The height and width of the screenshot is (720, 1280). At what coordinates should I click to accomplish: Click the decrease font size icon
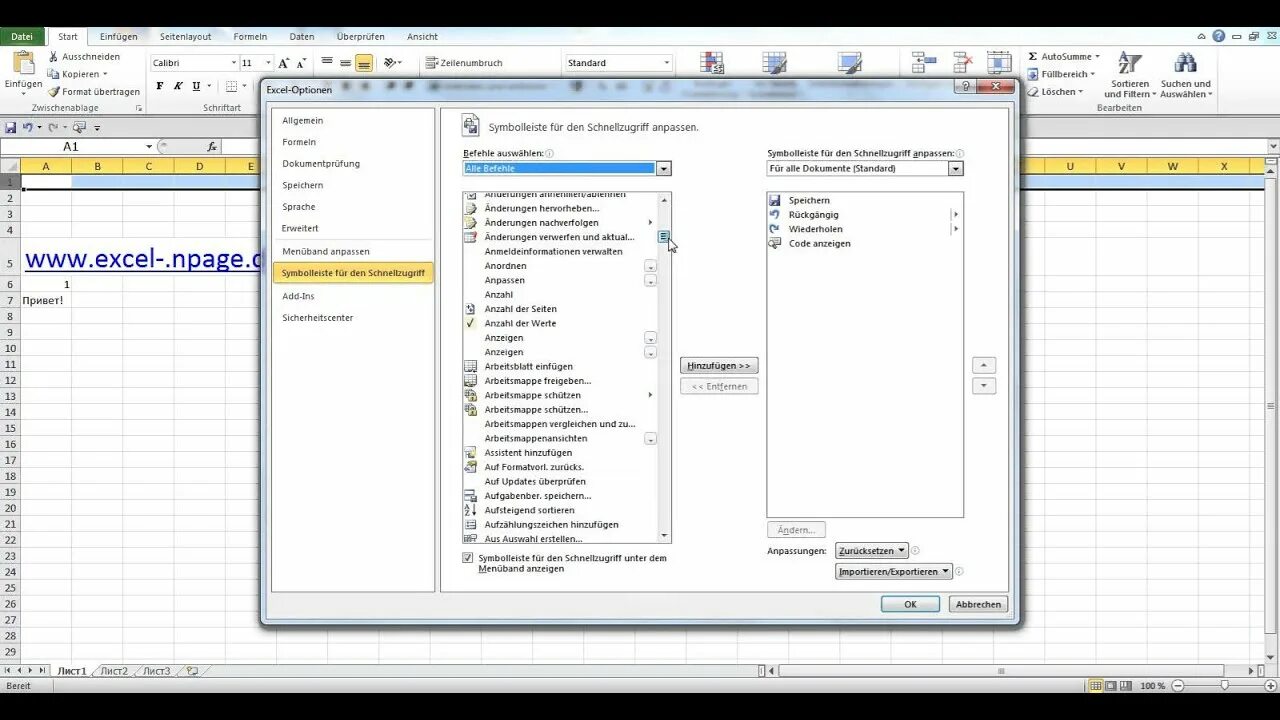click(300, 63)
